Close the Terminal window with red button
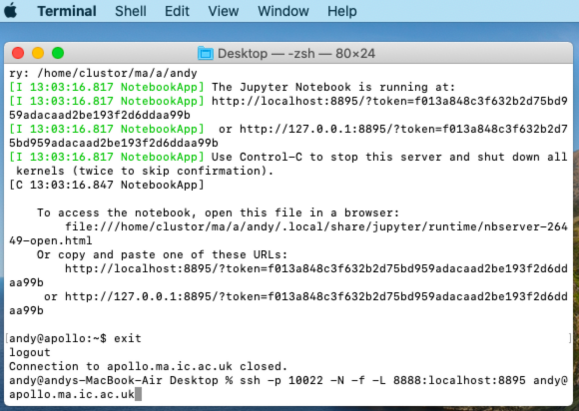This screenshot has width=579, height=411. (18, 53)
